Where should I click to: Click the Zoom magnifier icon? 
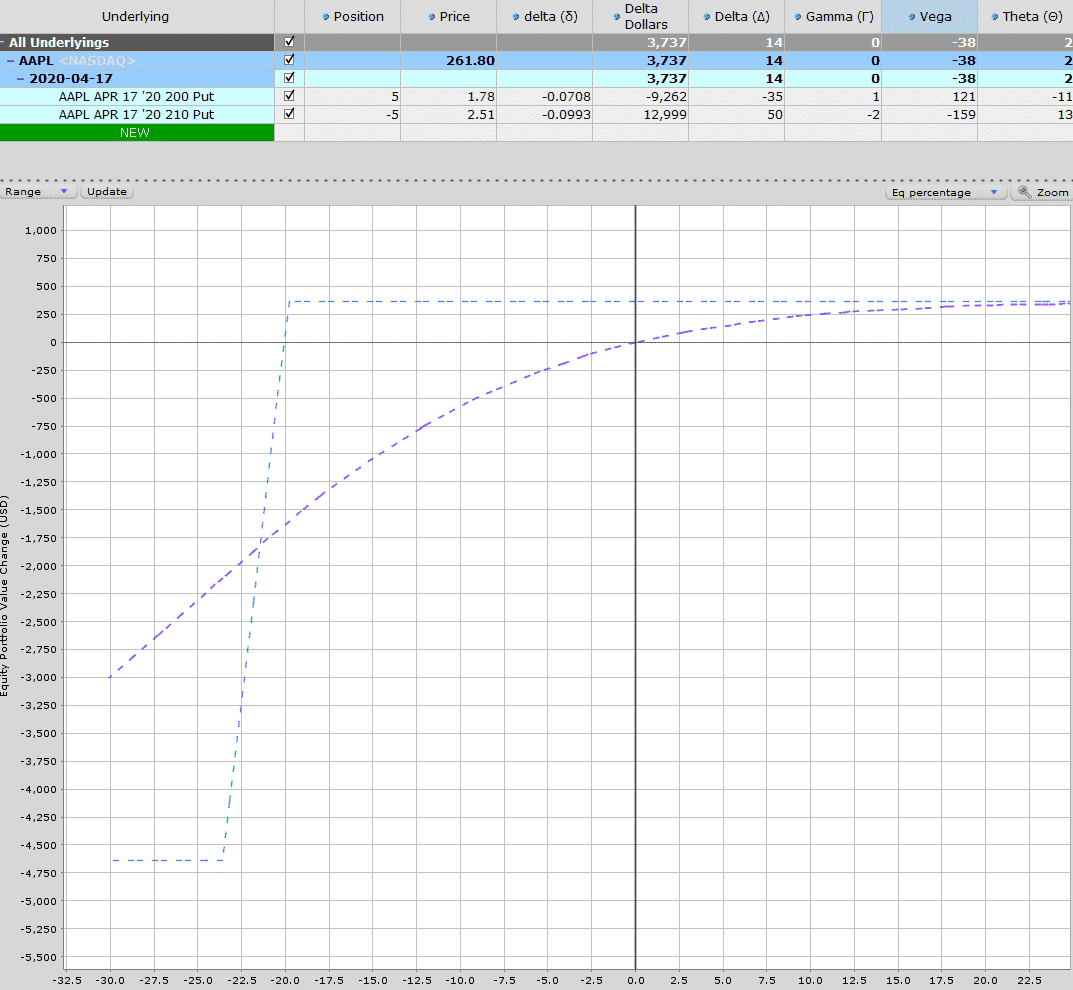(1024, 192)
